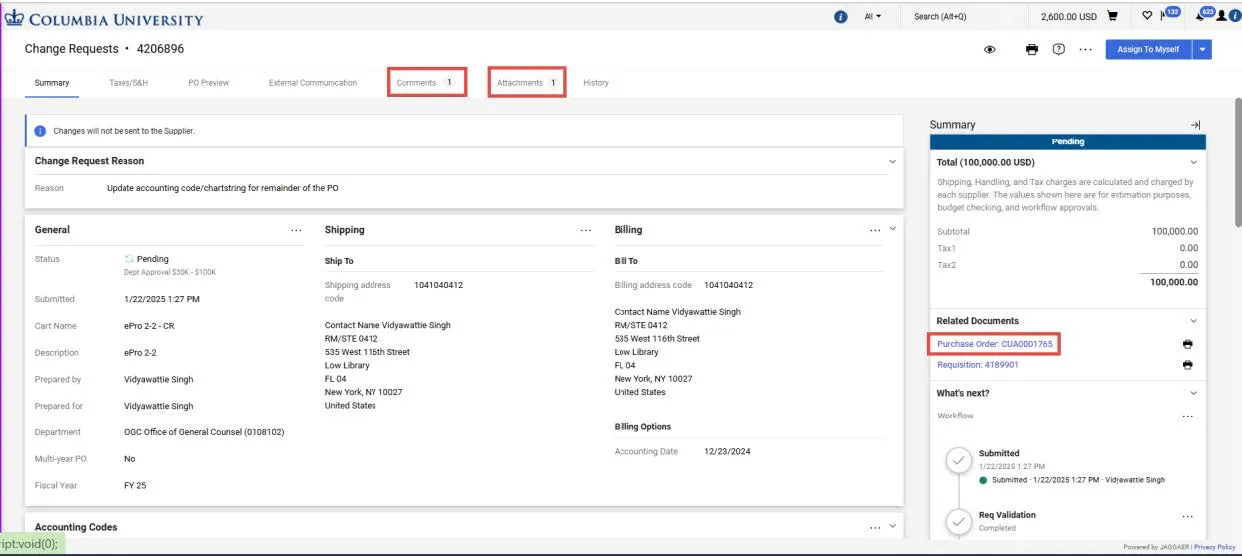
Task: Print Requisition 4189901 via printer icon
Action: [1187, 365]
